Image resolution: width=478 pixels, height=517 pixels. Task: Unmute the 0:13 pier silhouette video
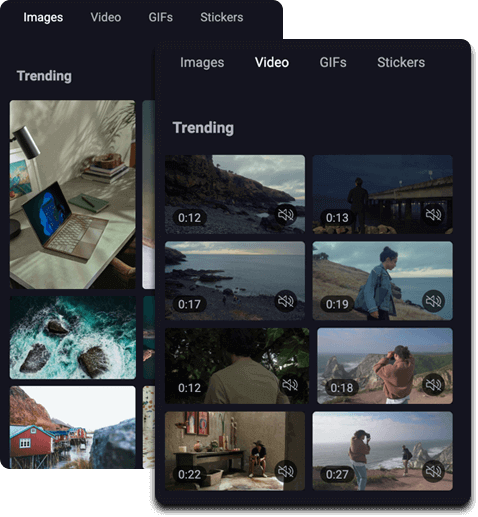pos(433,215)
